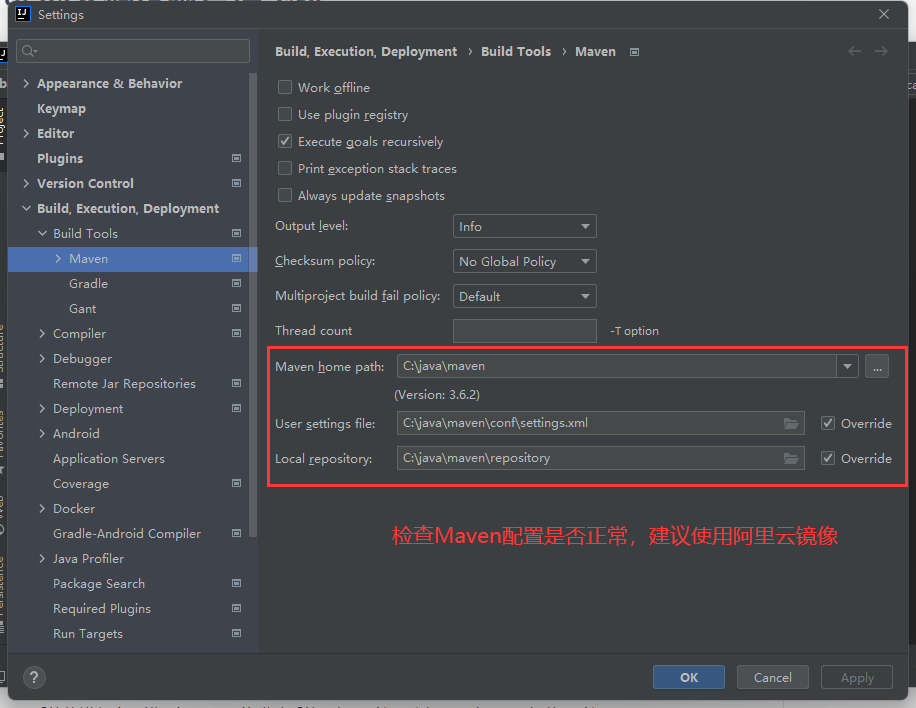Expand Appearance & Behavior section
The height and width of the screenshot is (708, 916).
pyautogui.click(x=26, y=84)
